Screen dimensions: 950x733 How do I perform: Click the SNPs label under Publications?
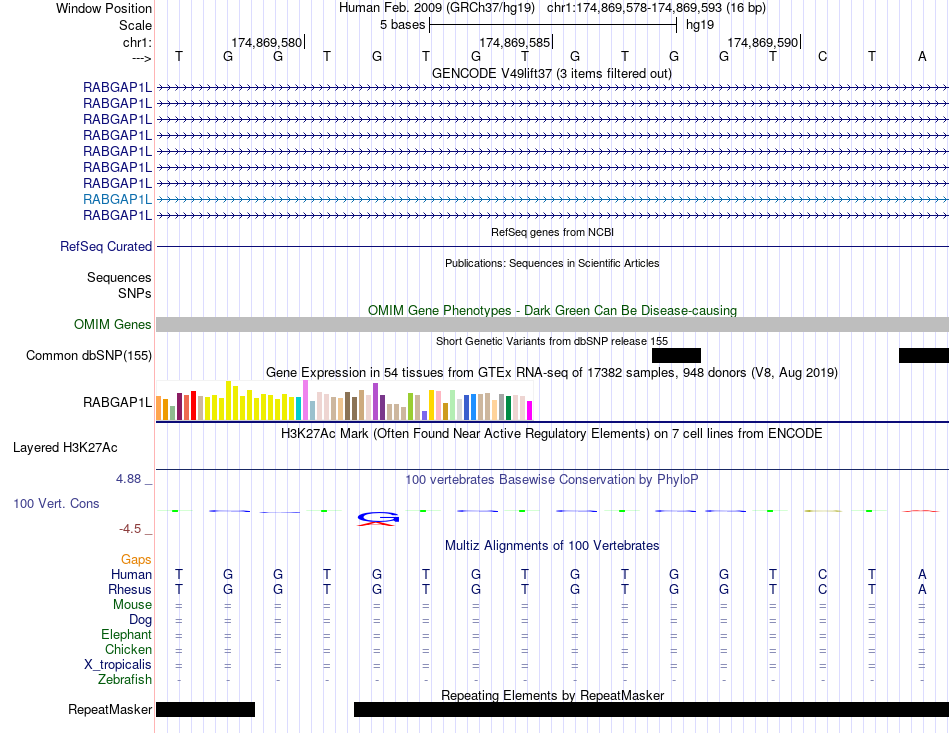(x=135, y=293)
